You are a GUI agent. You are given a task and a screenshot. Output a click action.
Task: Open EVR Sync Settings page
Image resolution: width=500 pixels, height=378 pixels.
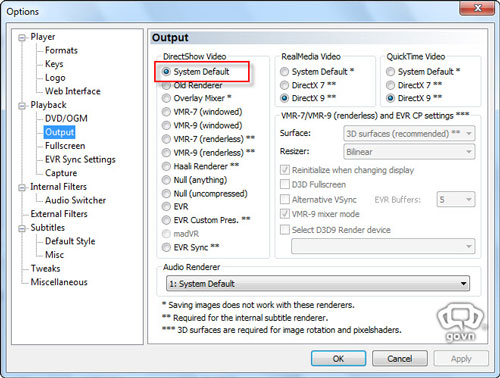click(x=80, y=159)
